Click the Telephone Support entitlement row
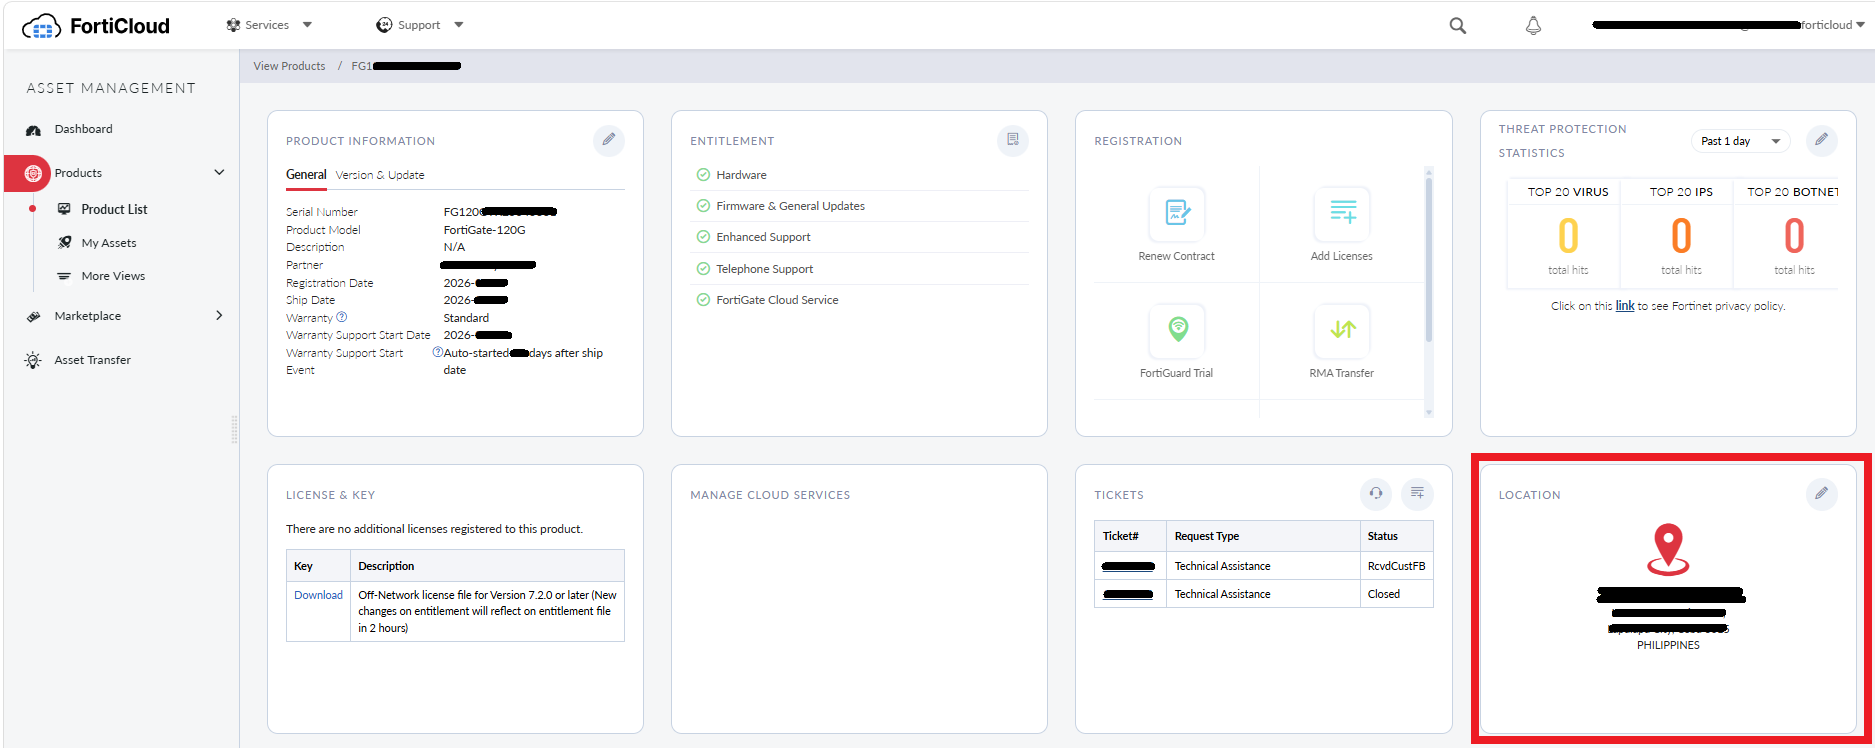The image size is (1875, 748). tap(859, 269)
